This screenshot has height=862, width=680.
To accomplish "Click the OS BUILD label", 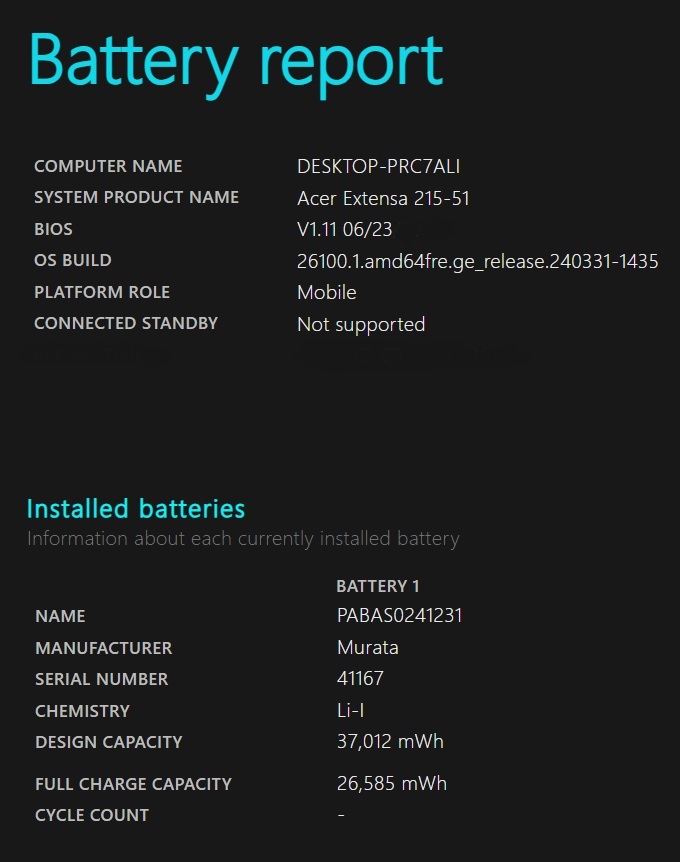I will coord(73,260).
